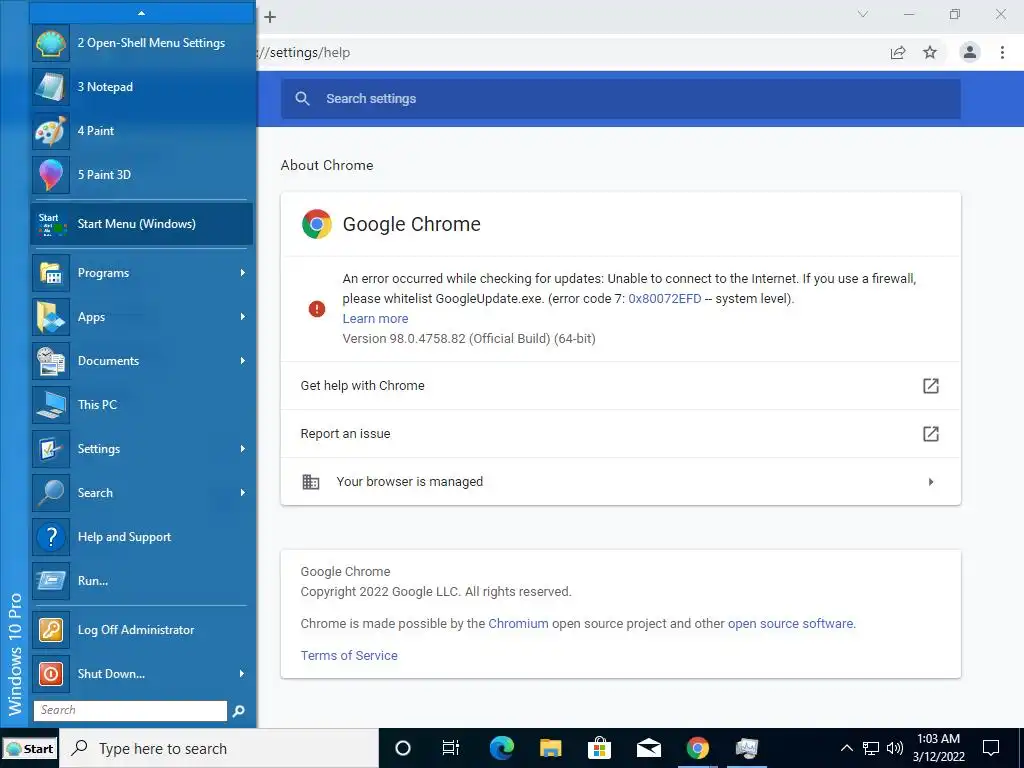Click the Type here to search box
This screenshot has width=1024, height=768.
click(x=220, y=748)
